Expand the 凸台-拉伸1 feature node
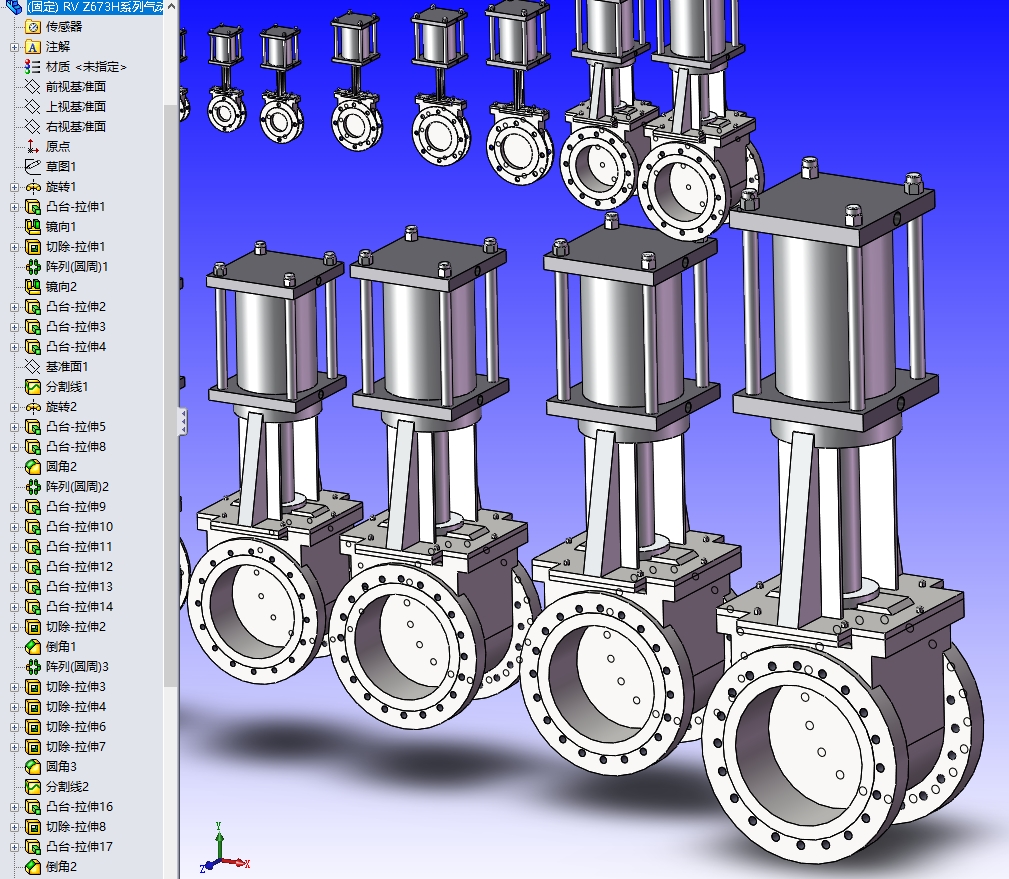1009x879 pixels. click(x=14, y=207)
